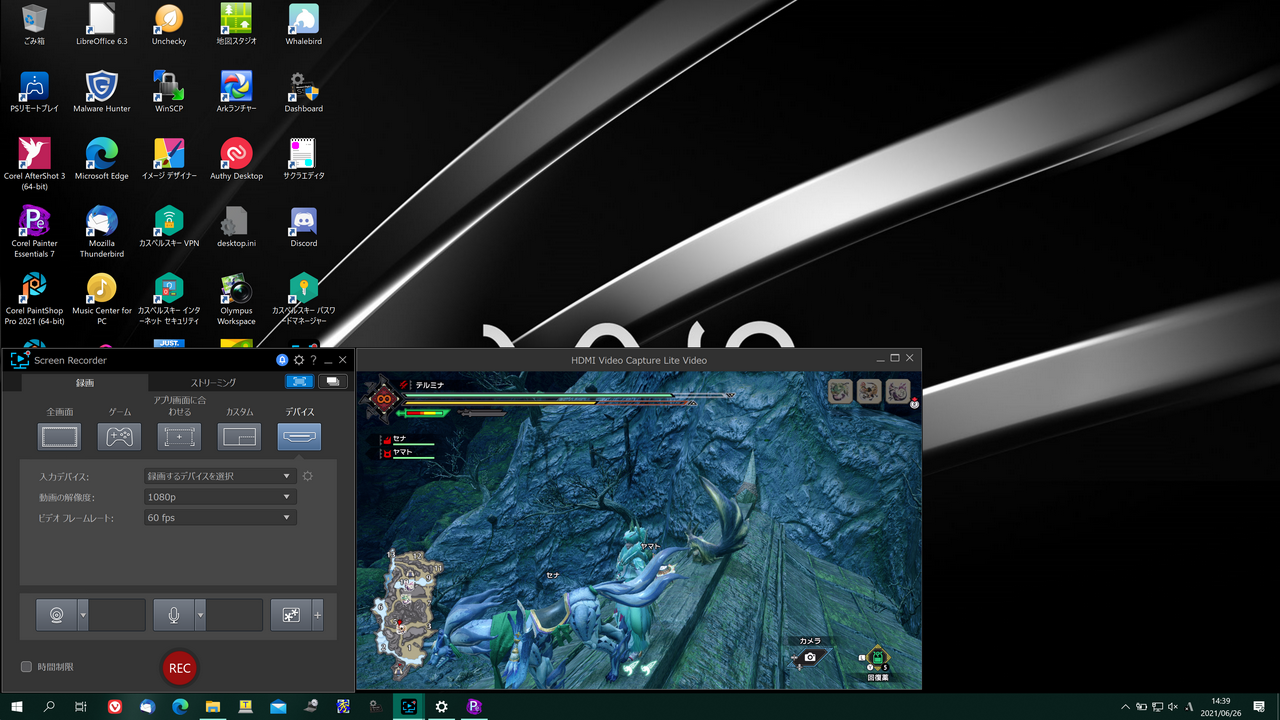Select the full-screen recording mode

pyautogui.click(x=59, y=436)
